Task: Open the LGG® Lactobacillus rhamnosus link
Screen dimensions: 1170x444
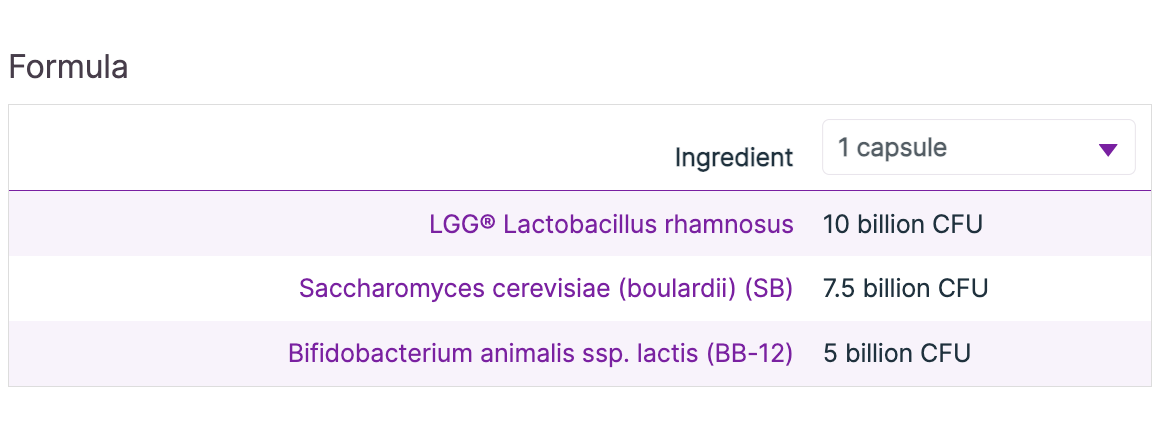Action: 611,224
